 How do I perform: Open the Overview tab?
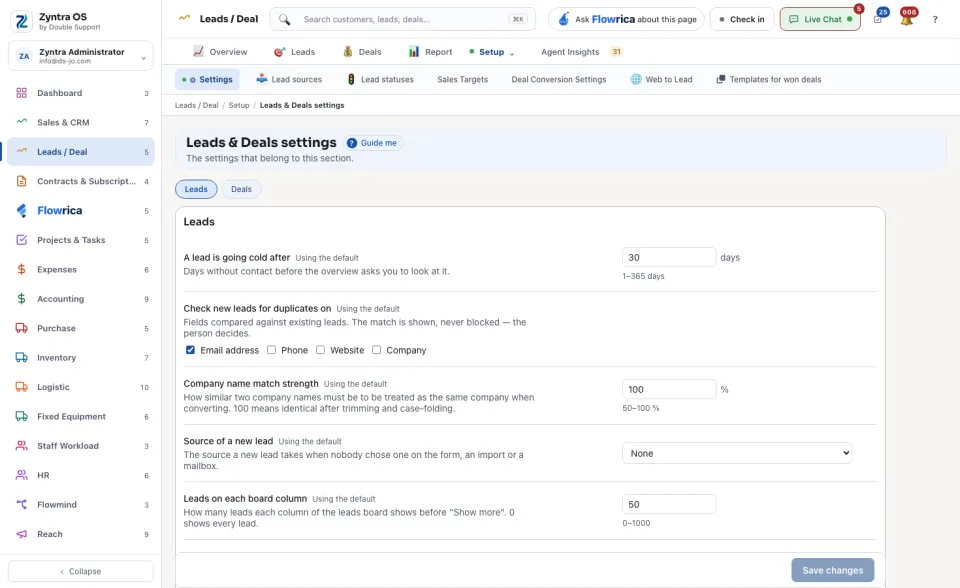(220, 52)
